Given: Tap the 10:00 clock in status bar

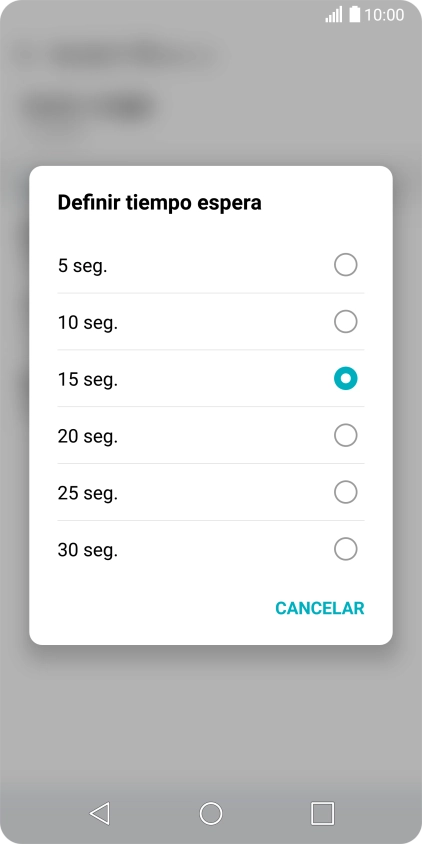Looking at the screenshot, I should tap(384, 15).
